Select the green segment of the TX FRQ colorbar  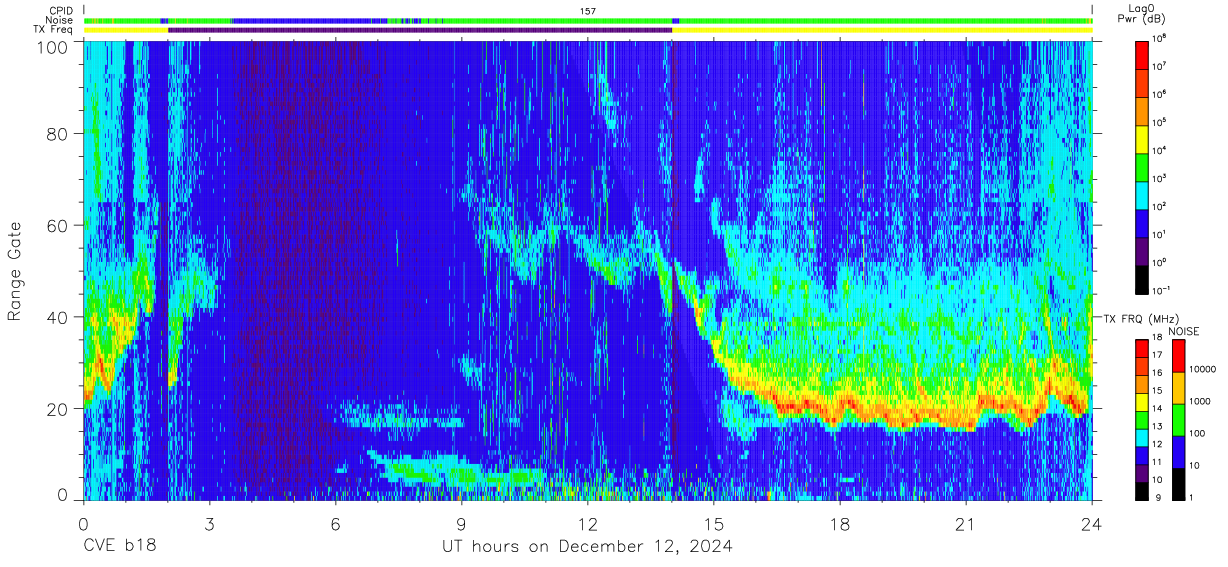[1142, 419]
